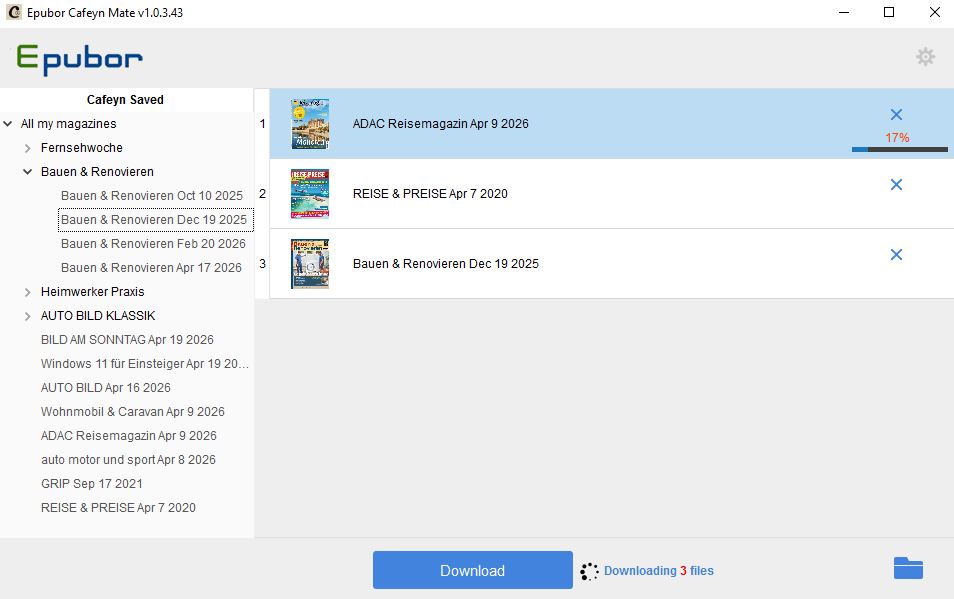
Task: Click the Downloading 3 files status link
Action: point(658,571)
